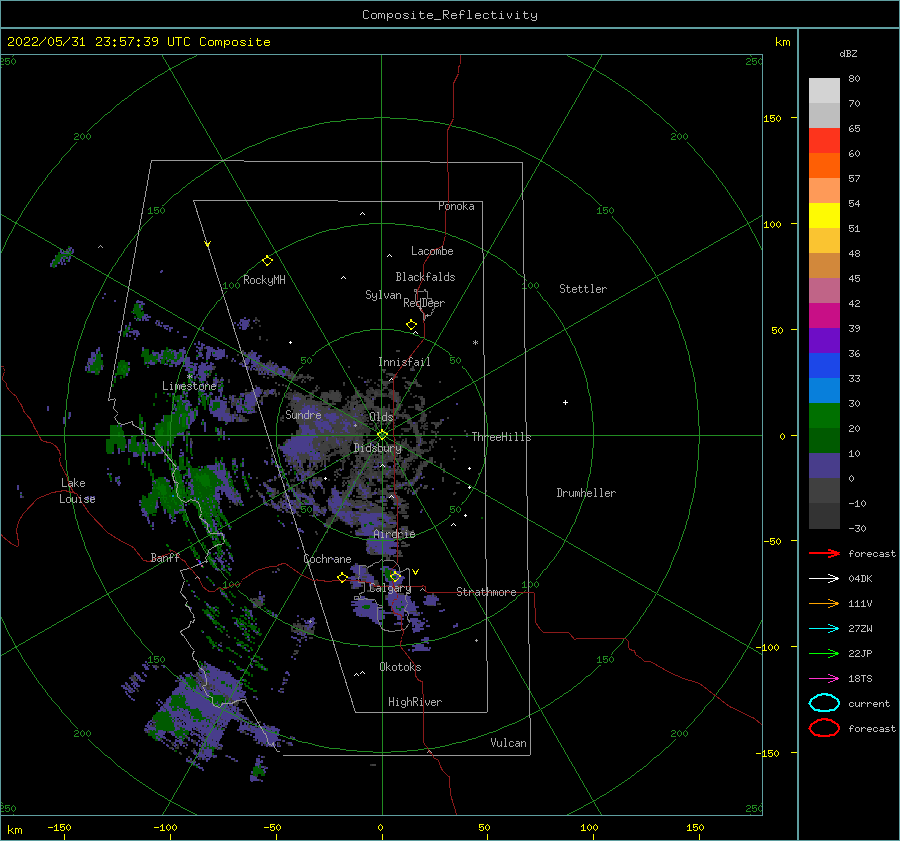Viewport: 900px width, 841px height.
Task: Select the Blackfalds label on map
Action: (425, 277)
